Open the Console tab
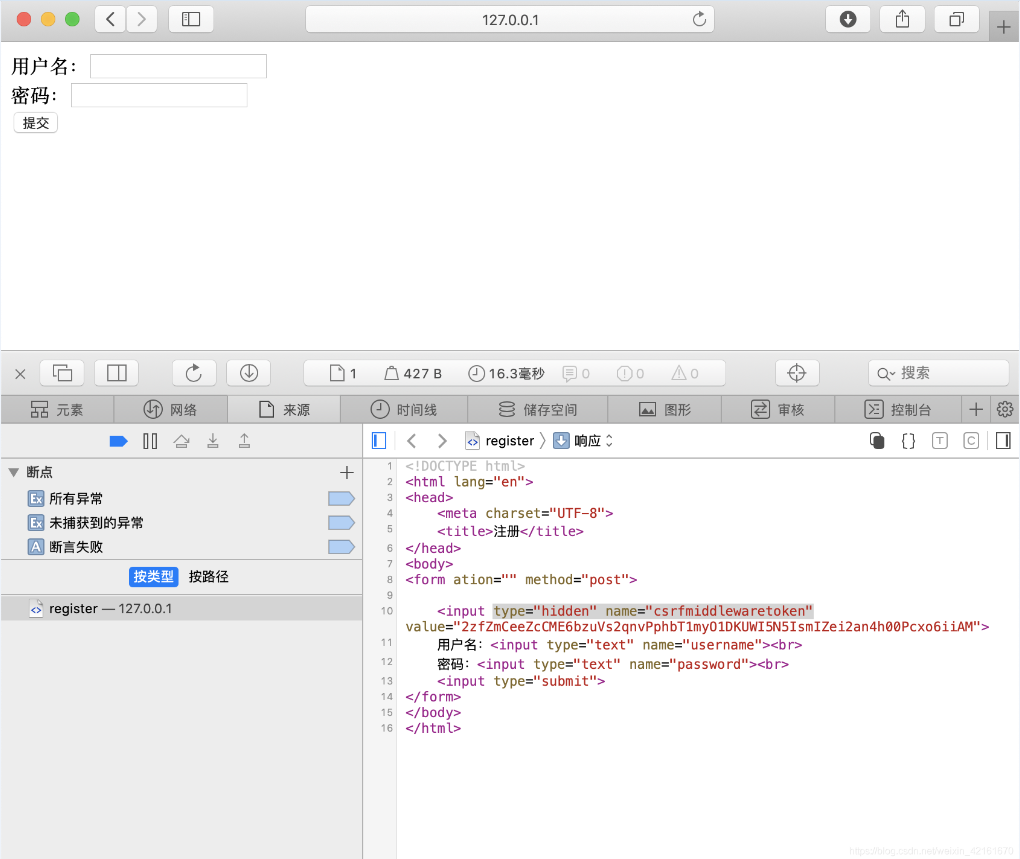This screenshot has width=1020, height=859. click(x=898, y=409)
